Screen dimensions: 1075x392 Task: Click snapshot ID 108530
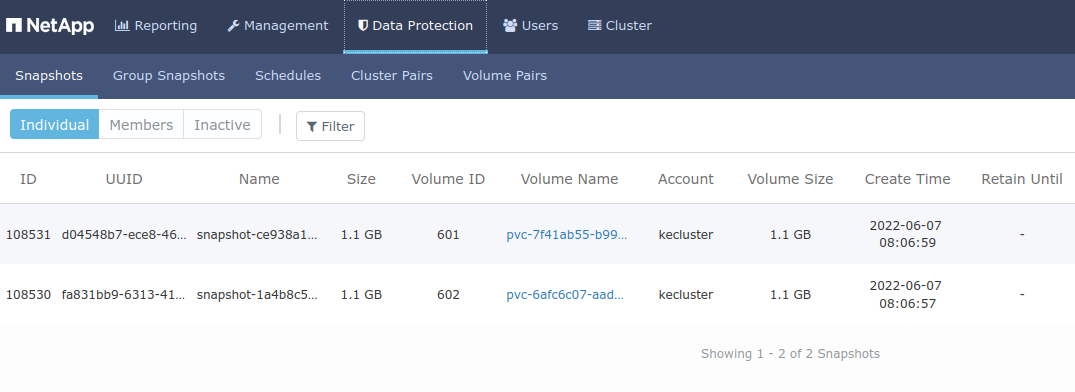pos(28,295)
